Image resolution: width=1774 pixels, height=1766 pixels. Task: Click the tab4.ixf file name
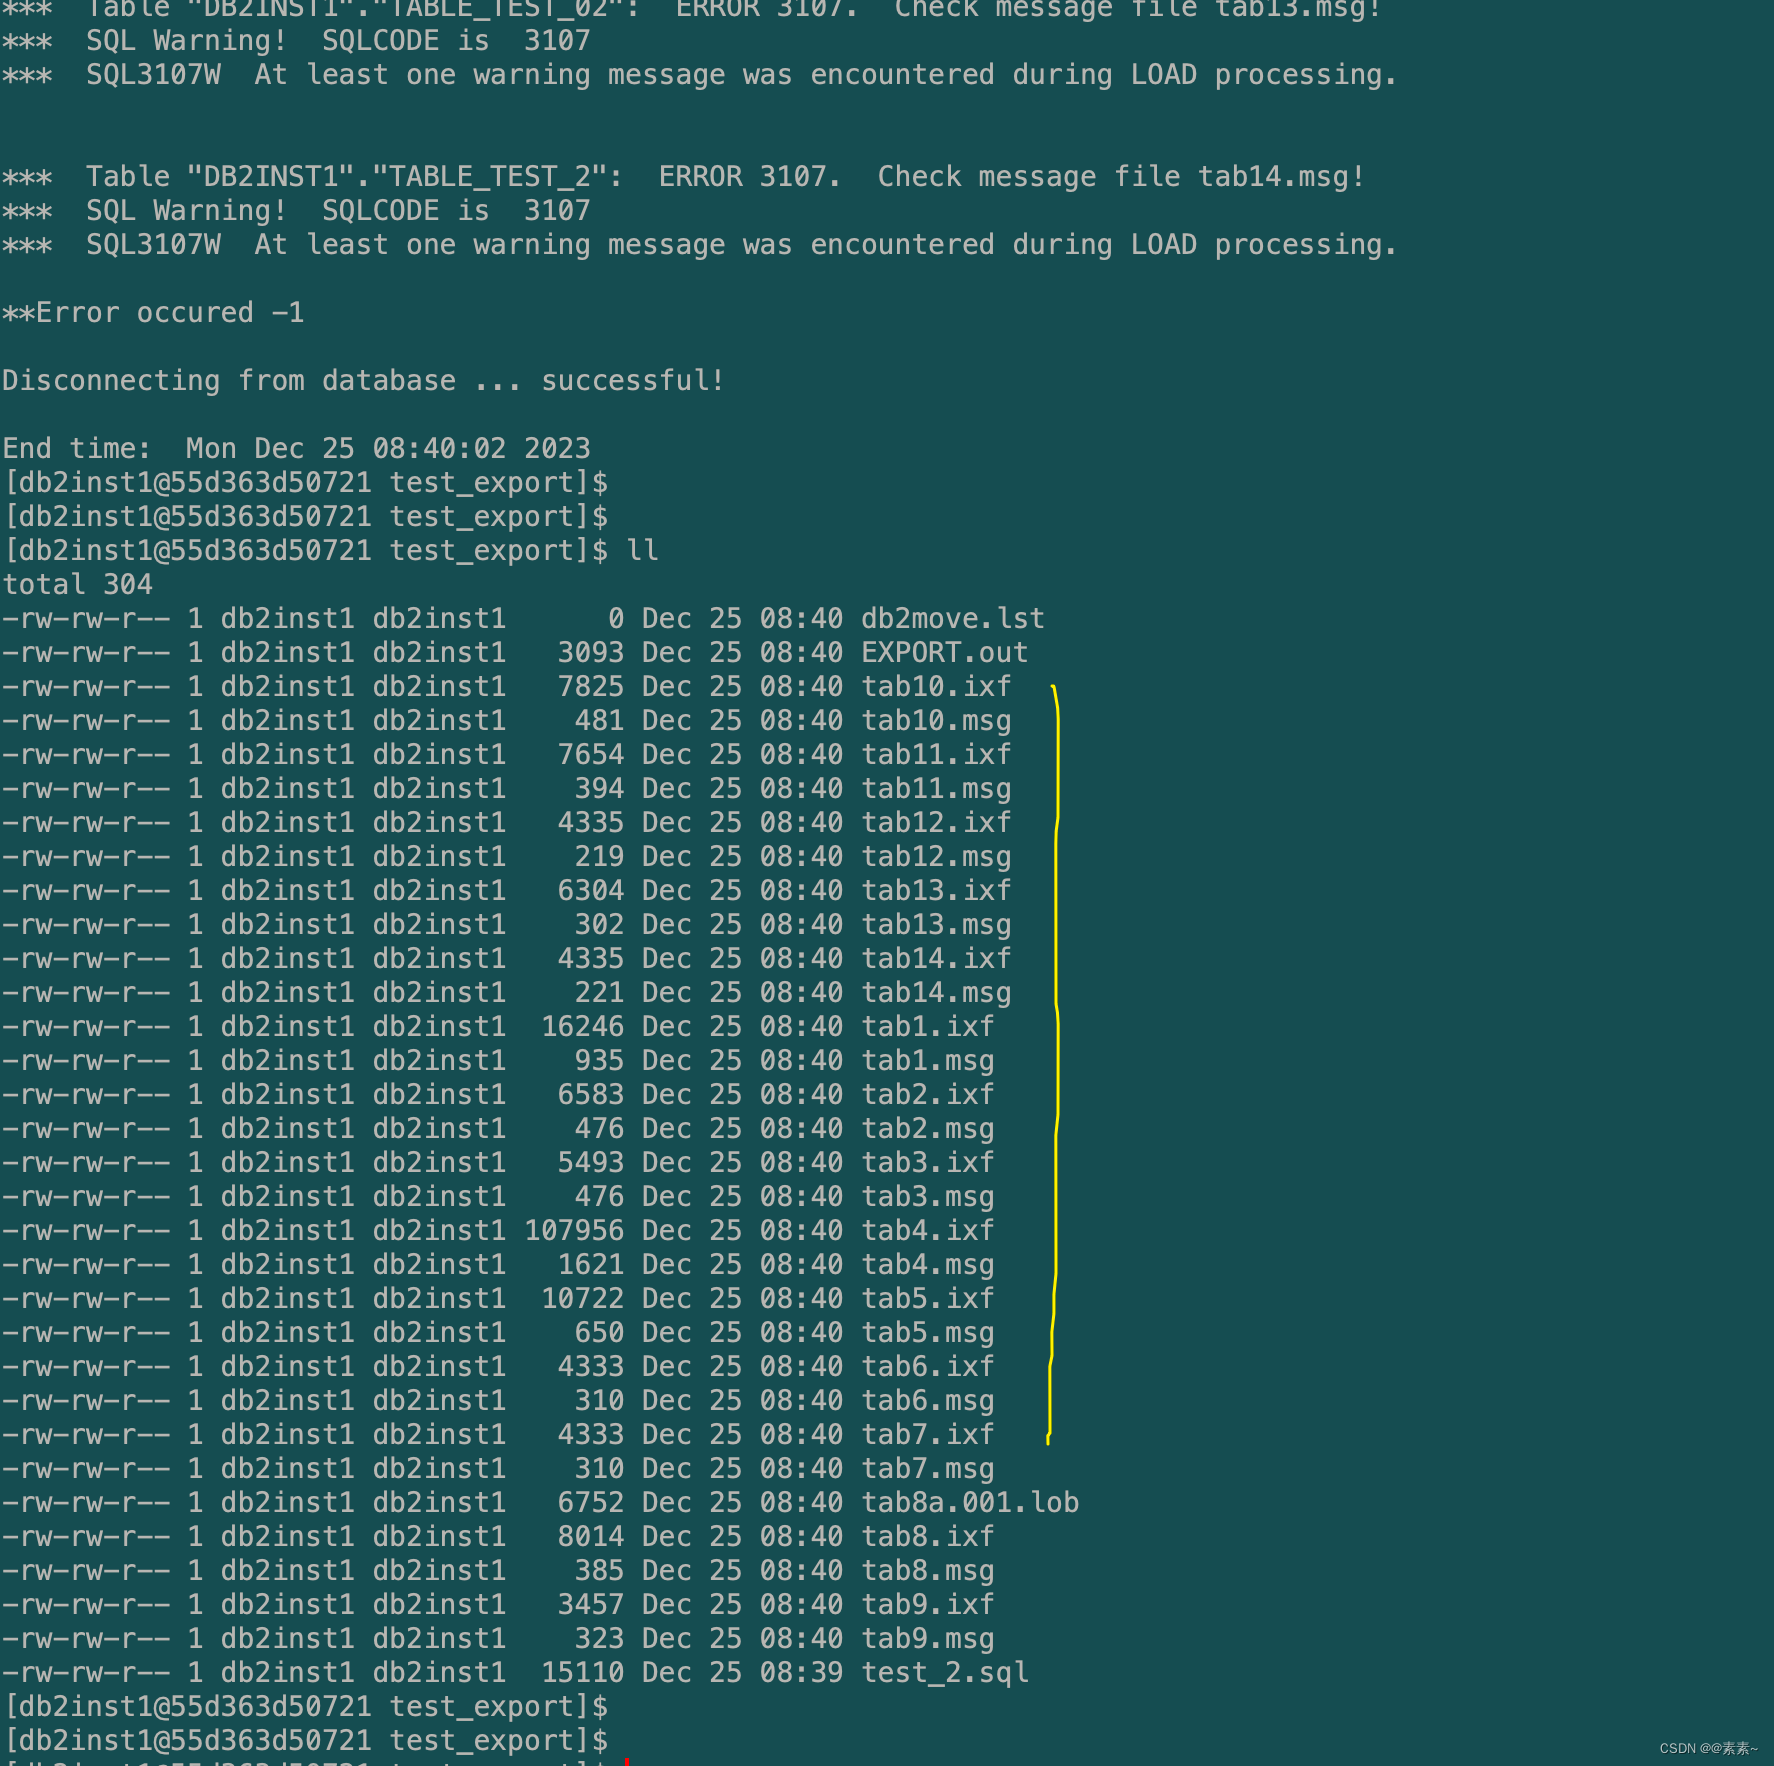[928, 1231]
